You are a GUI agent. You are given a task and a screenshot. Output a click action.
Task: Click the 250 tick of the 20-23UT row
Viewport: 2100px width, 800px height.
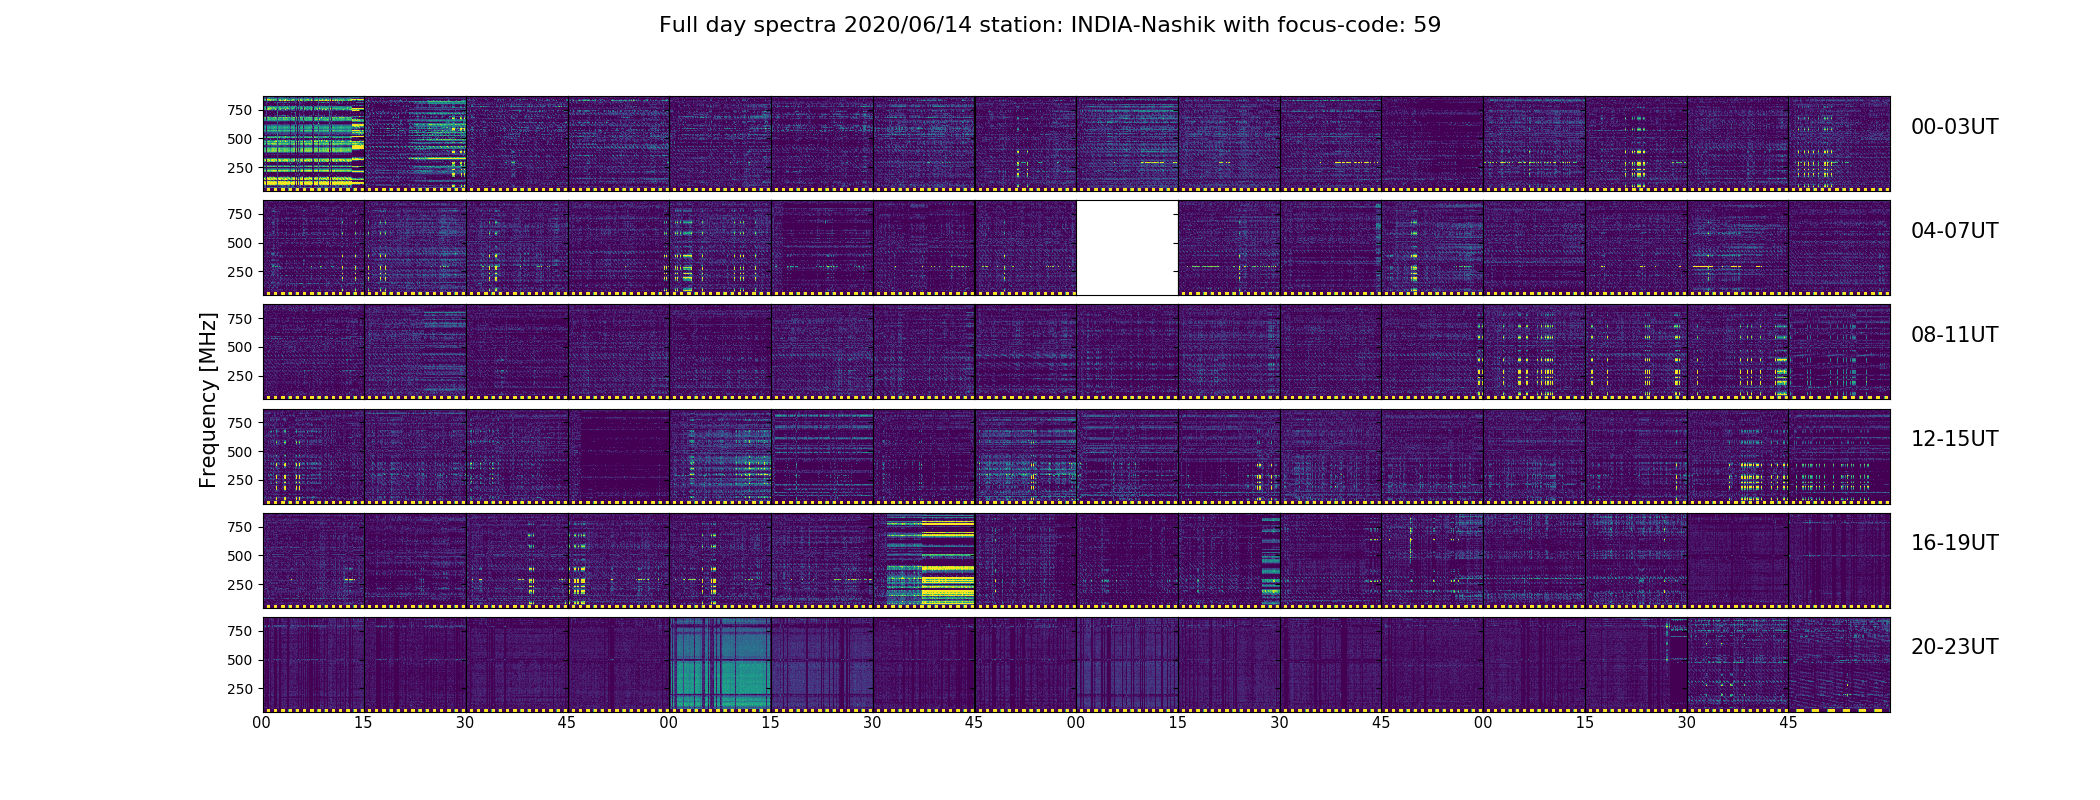click(x=240, y=689)
